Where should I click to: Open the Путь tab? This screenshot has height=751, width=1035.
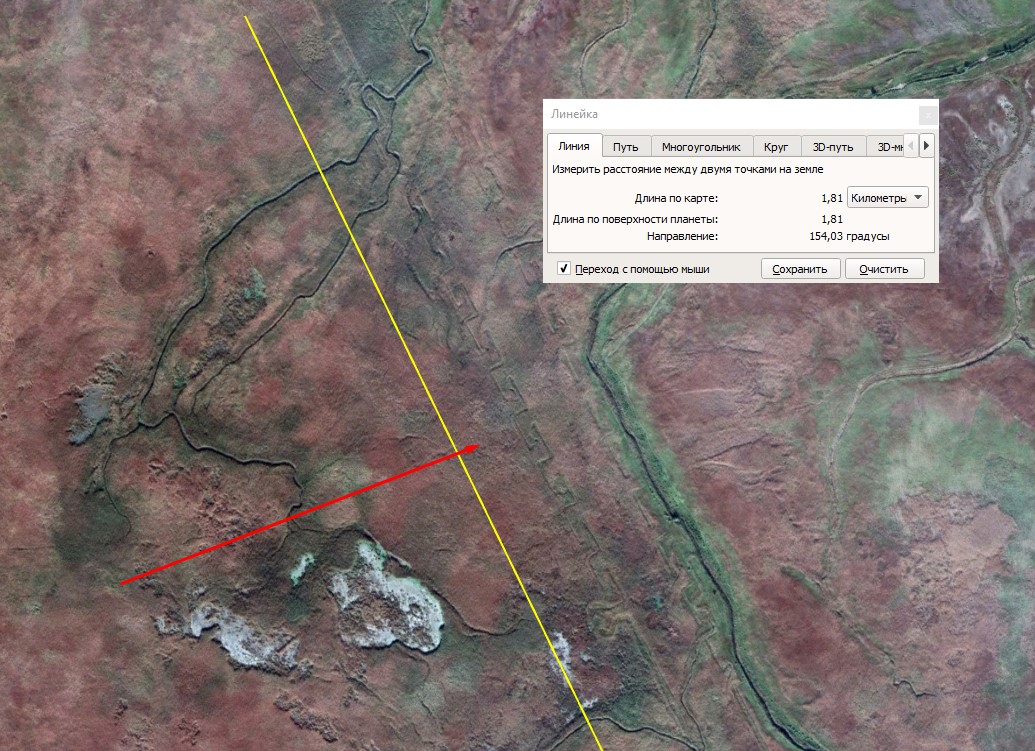(x=626, y=147)
